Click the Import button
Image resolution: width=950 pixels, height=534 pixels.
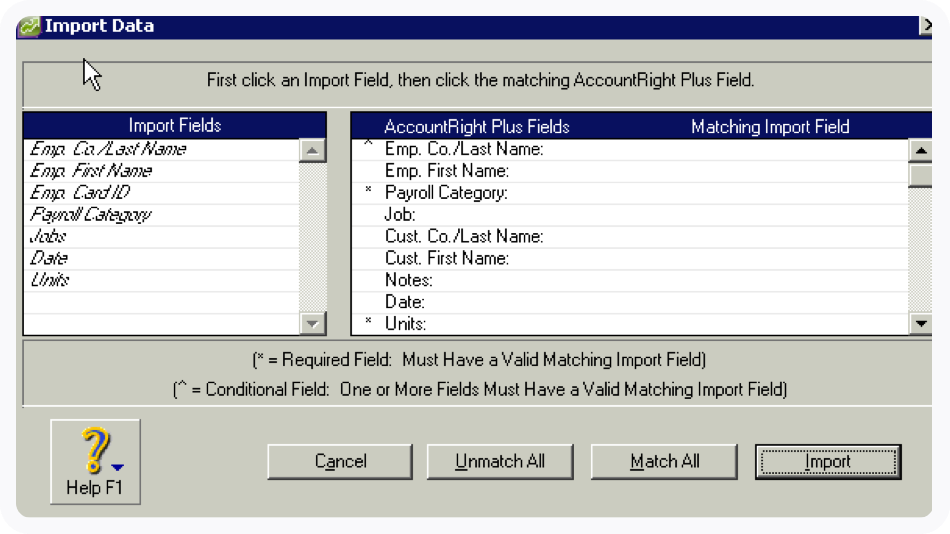point(828,462)
